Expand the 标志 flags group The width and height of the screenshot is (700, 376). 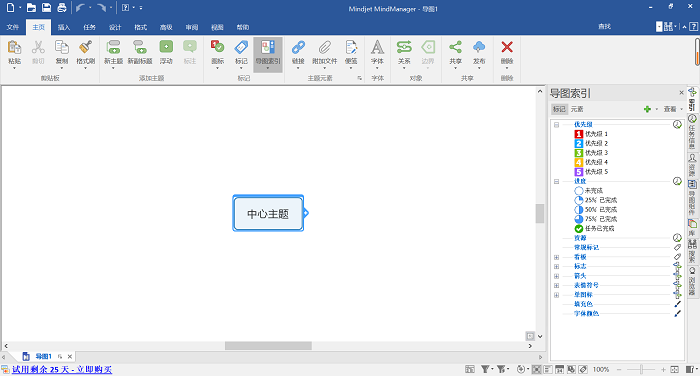557,267
